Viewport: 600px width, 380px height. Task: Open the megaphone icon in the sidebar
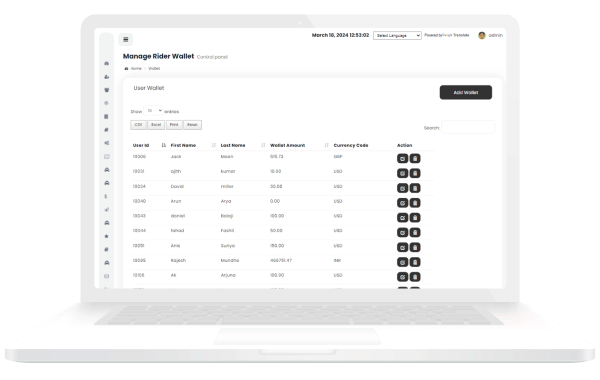pyautogui.click(x=107, y=210)
